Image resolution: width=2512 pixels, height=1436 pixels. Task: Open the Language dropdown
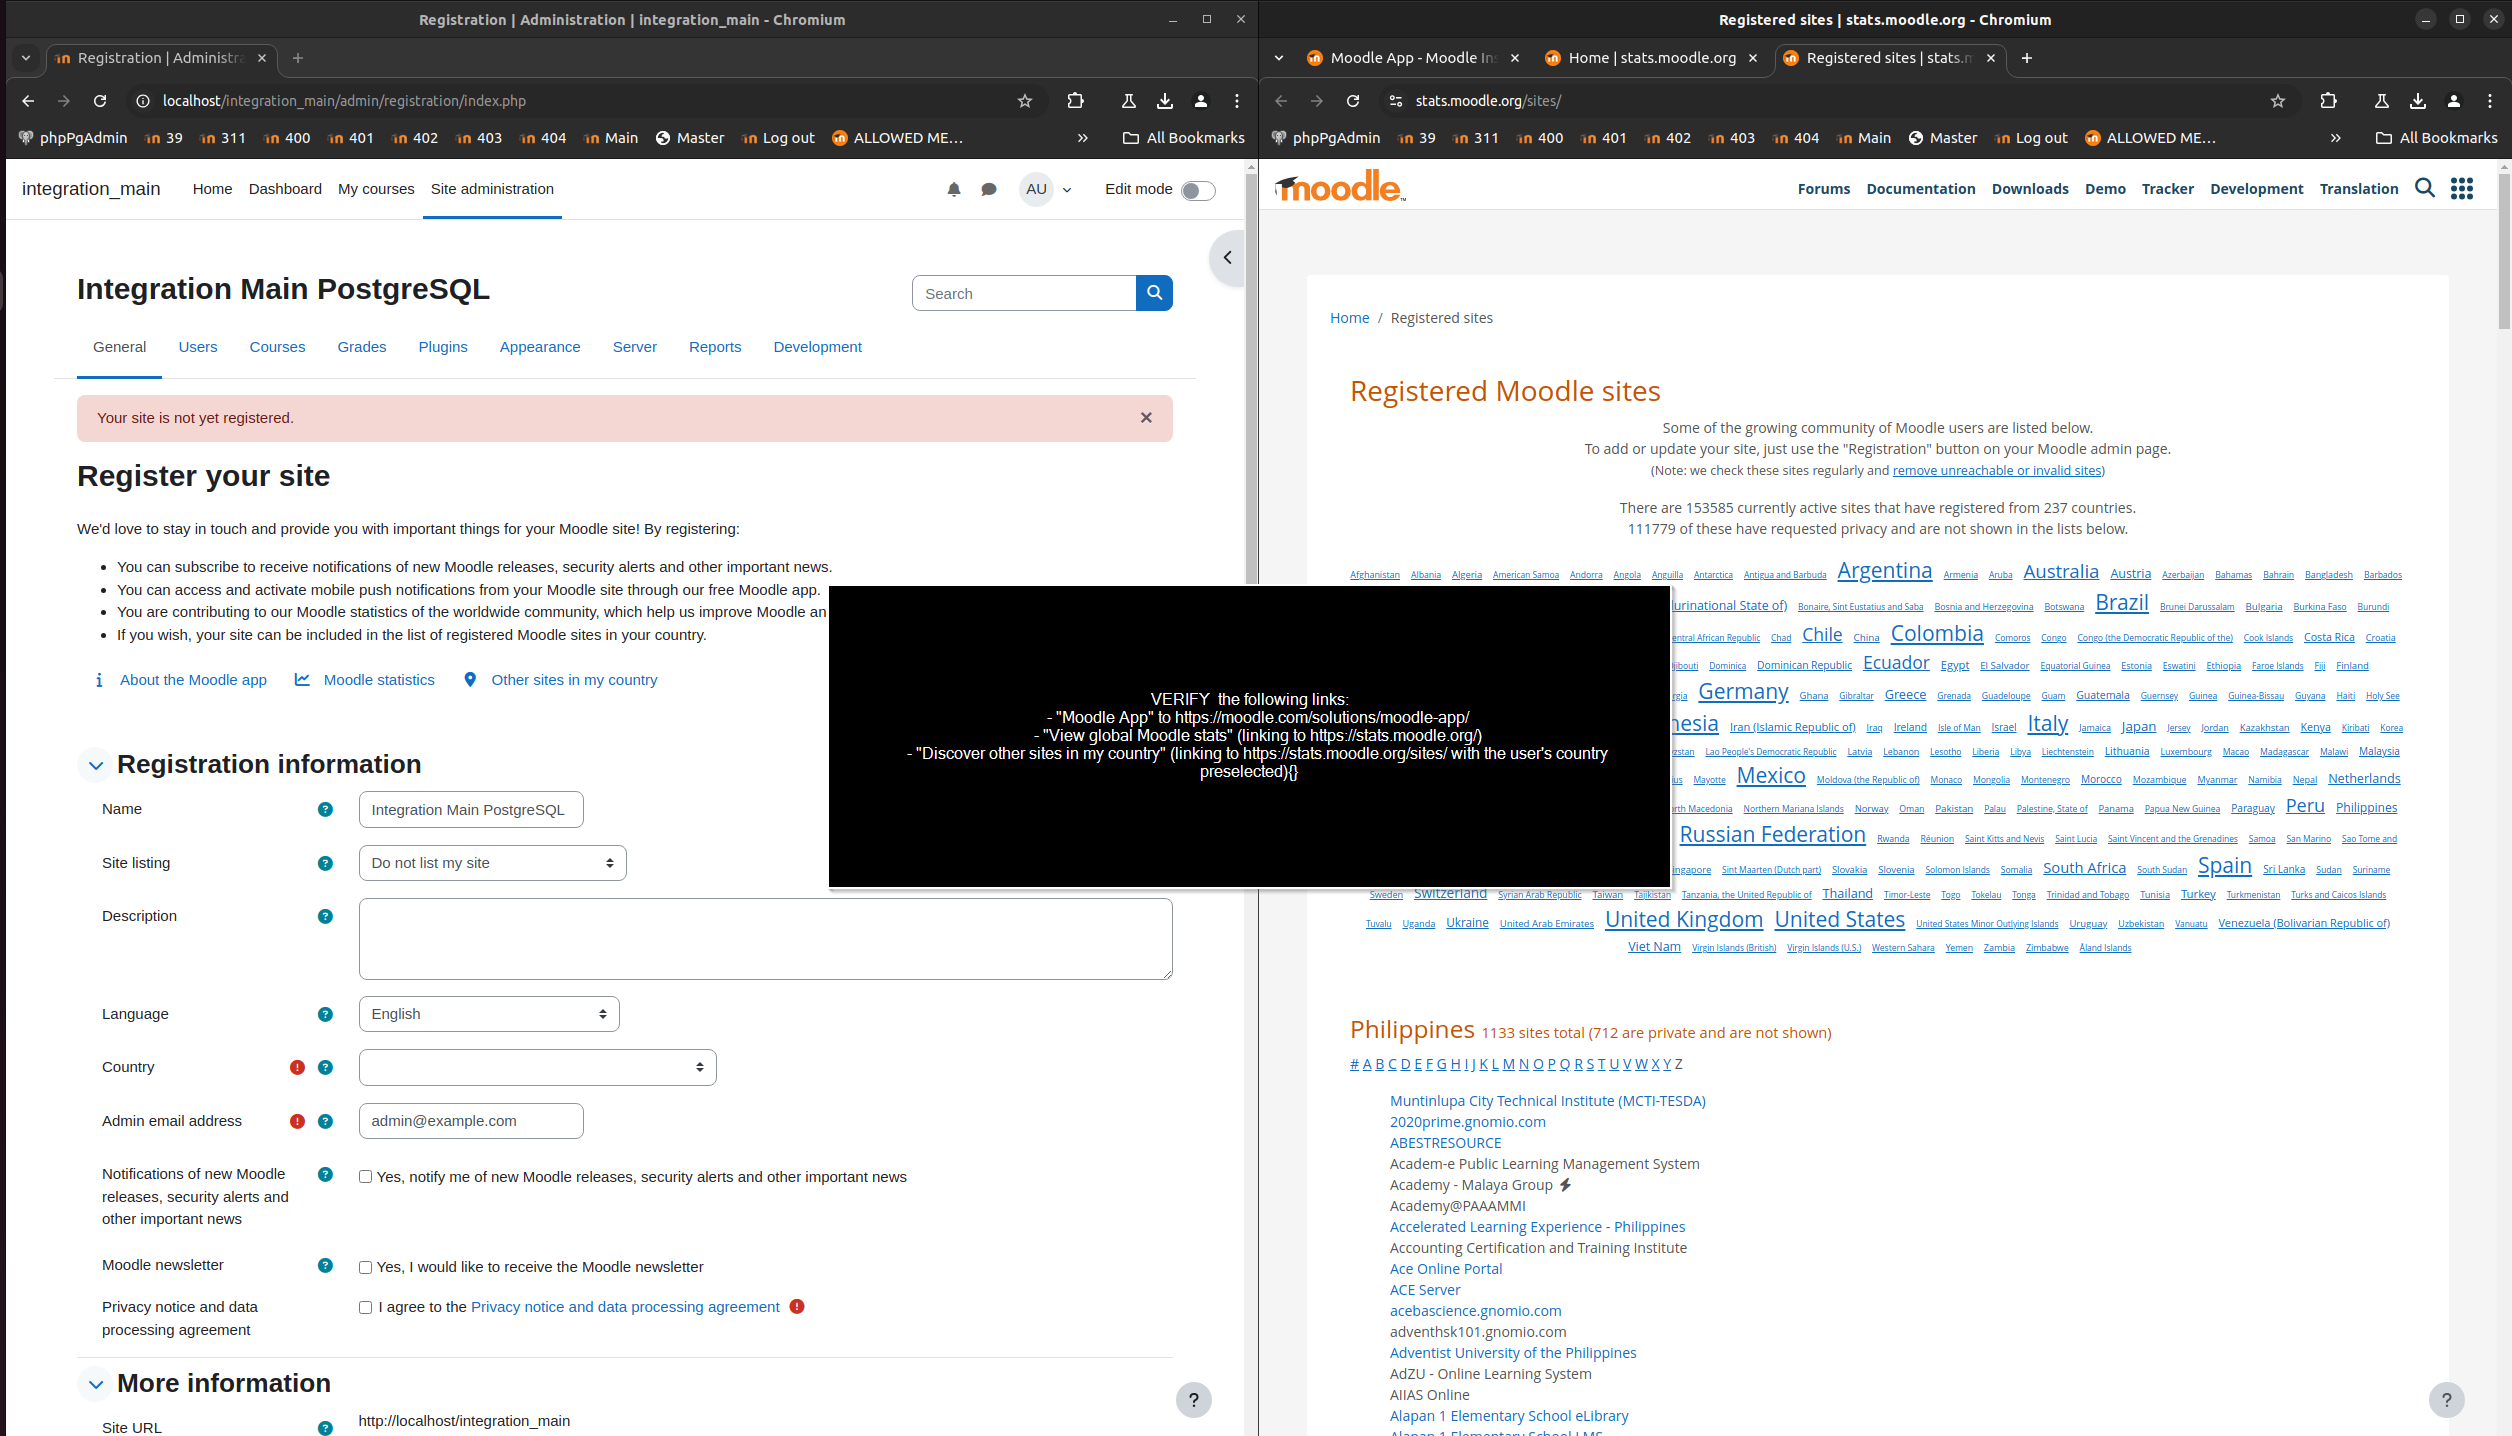(489, 1014)
